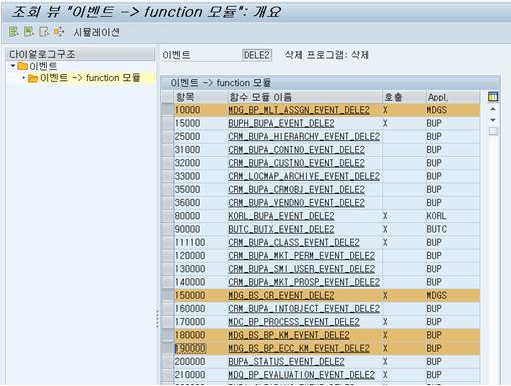Open CRM_BUPA_SMI_USER_EVENT_DELE2 link
This screenshot has width=511, height=386.
(x=301, y=269)
